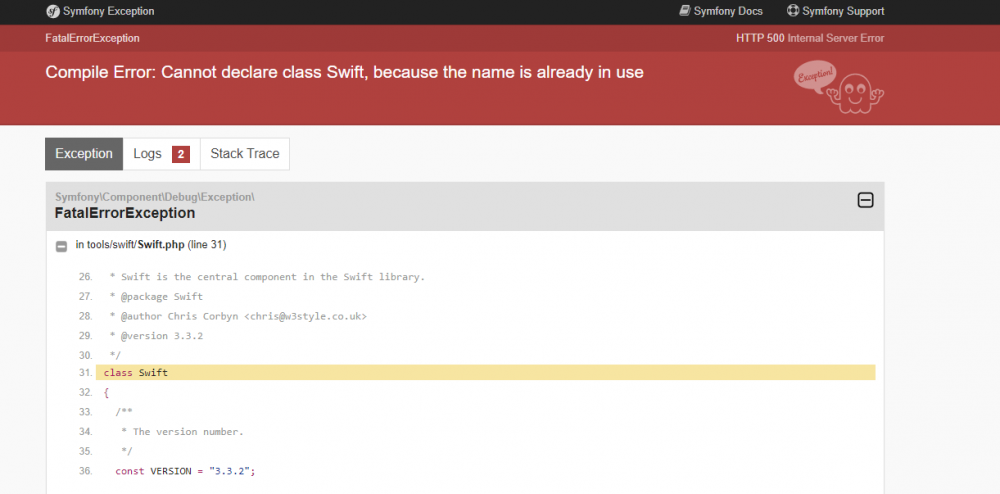Screen dimensions: 1000x494
Task: Switch to the Exception tab
Action: pyautogui.click(x=84, y=154)
